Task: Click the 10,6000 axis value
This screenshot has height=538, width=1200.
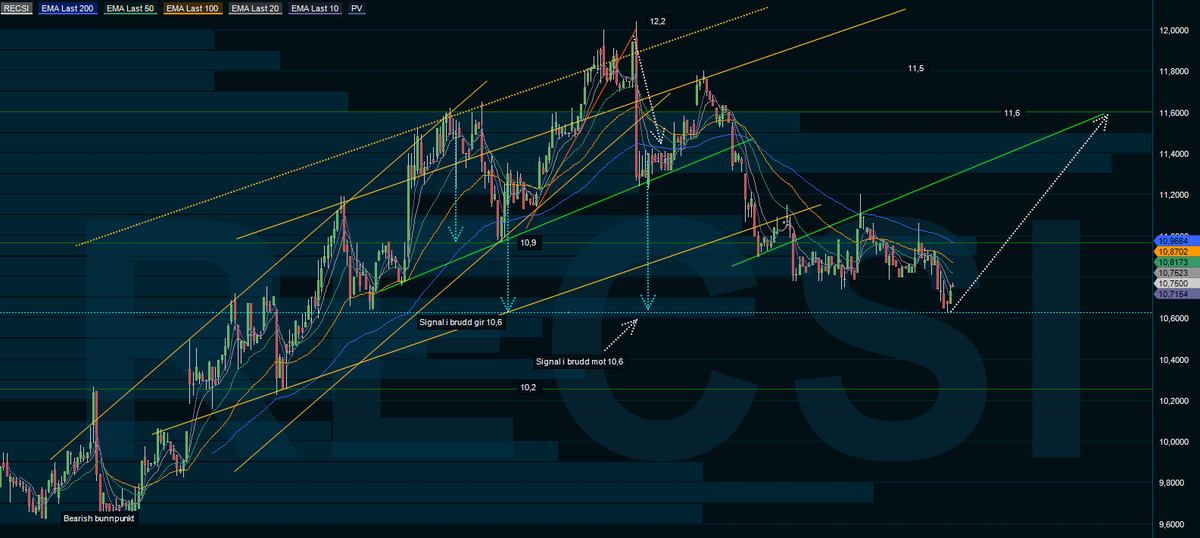Action: click(x=1172, y=318)
